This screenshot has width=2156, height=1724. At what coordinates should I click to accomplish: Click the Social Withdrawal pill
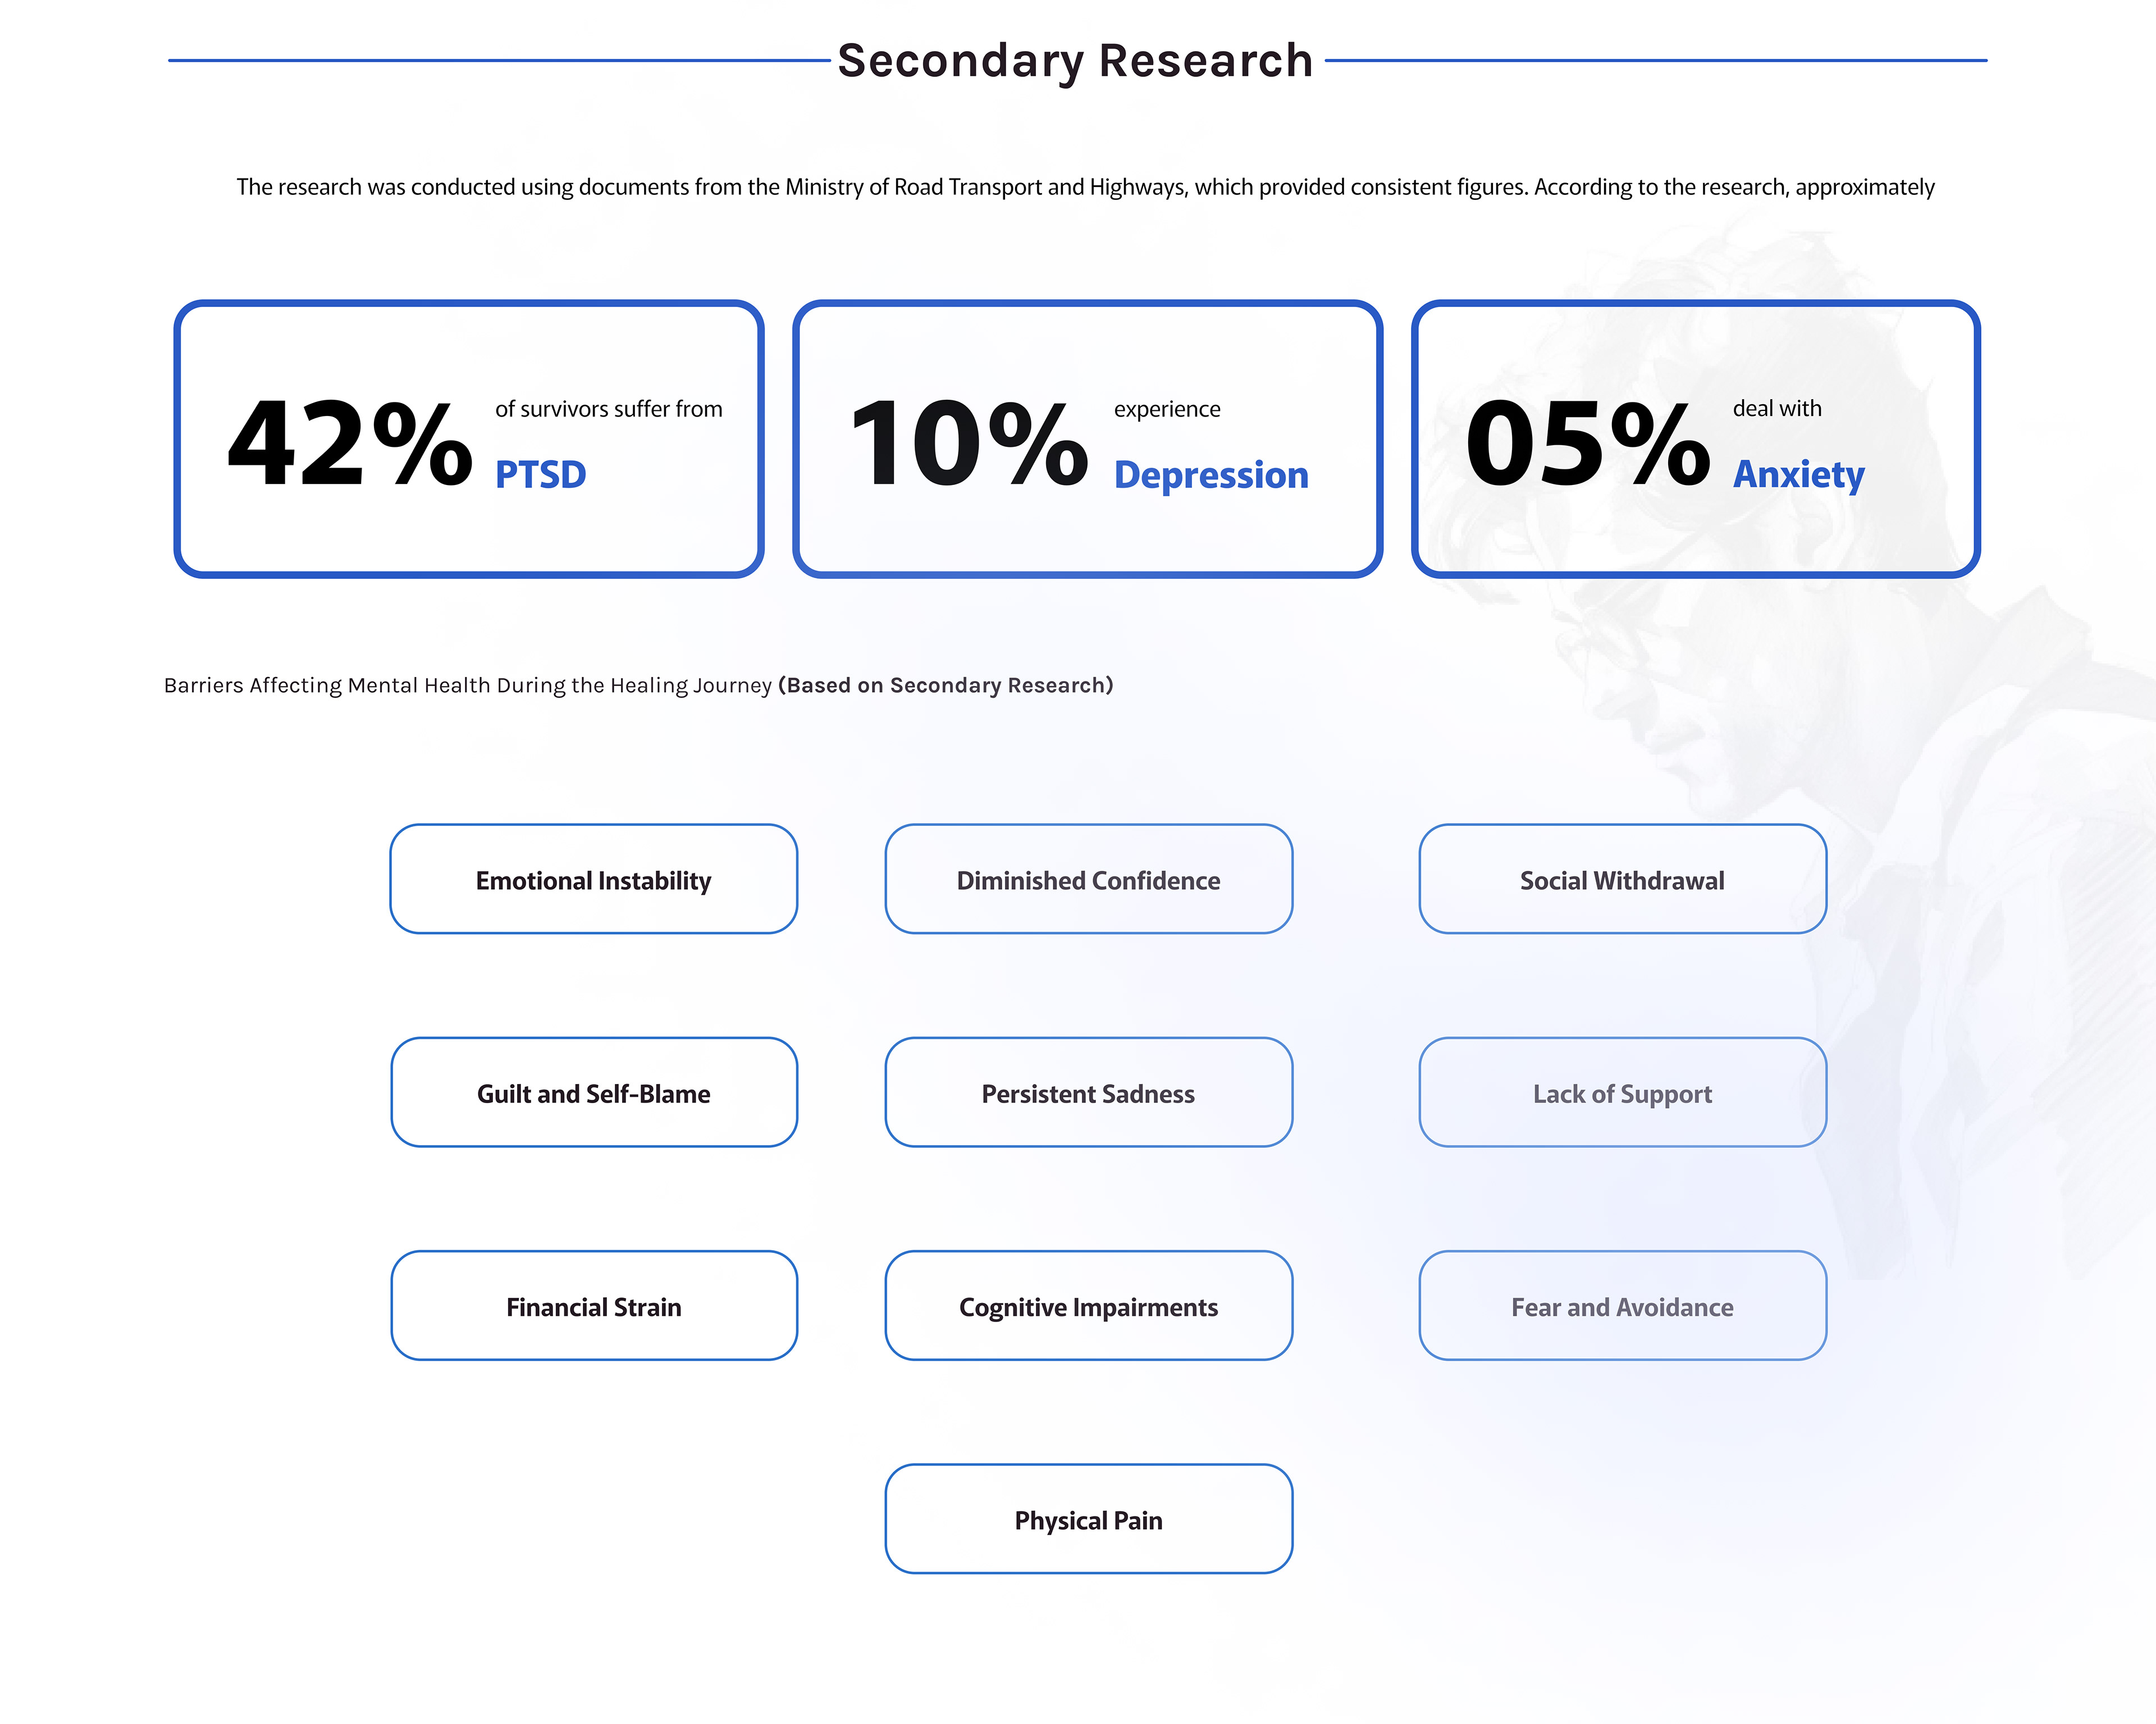click(1622, 880)
